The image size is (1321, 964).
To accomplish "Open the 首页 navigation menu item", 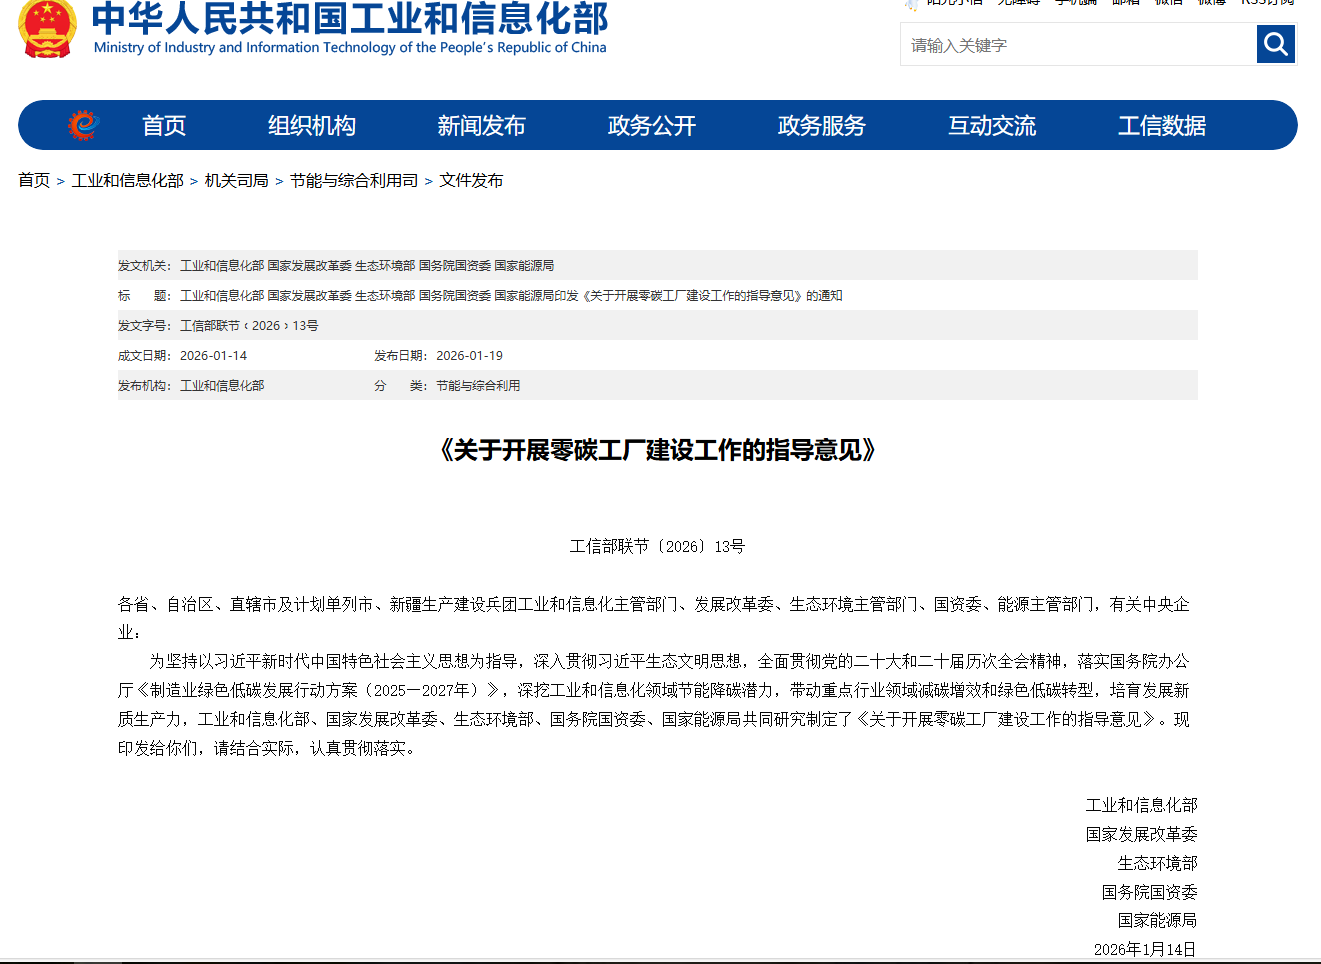I will (164, 126).
